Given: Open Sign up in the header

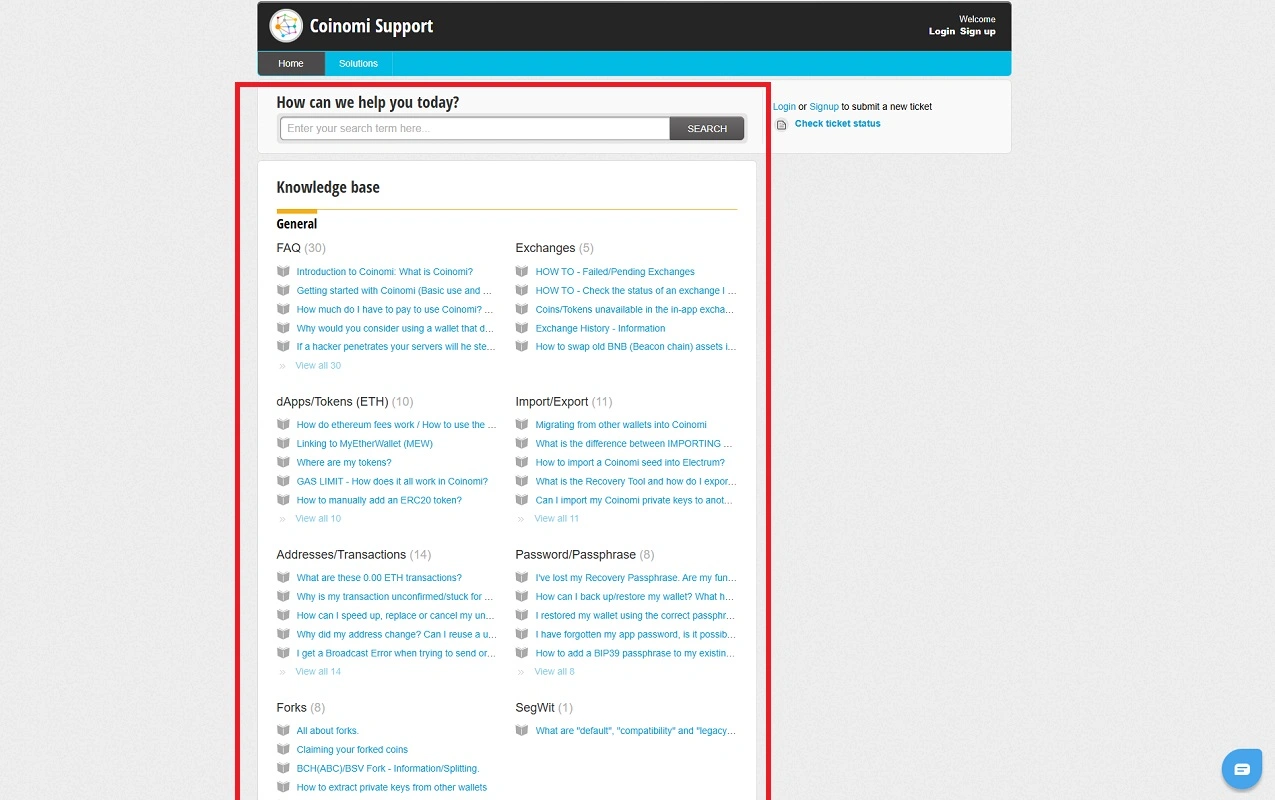Looking at the screenshot, I should point(977,32).
